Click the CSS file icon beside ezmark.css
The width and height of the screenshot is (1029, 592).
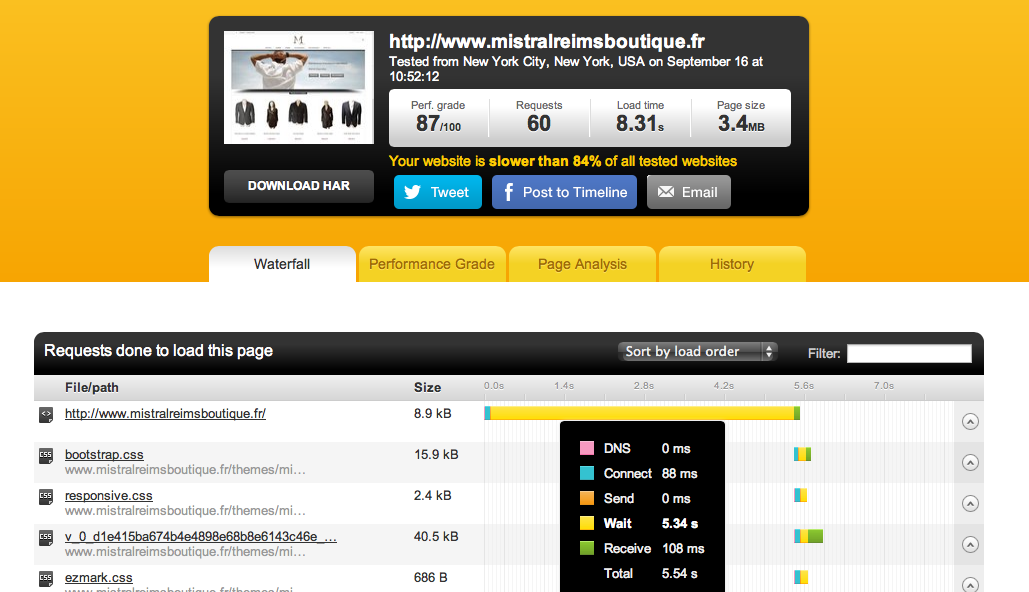46,579
